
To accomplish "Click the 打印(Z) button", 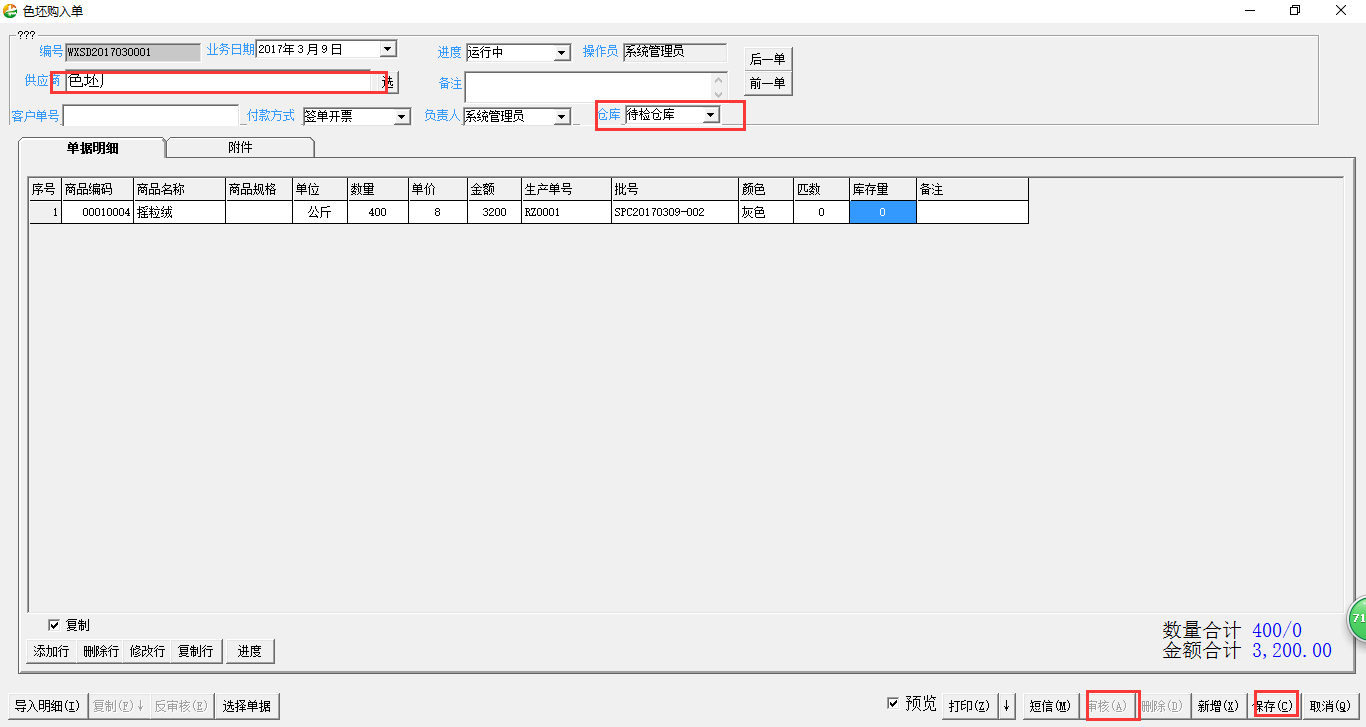I will tap(969, 706).
